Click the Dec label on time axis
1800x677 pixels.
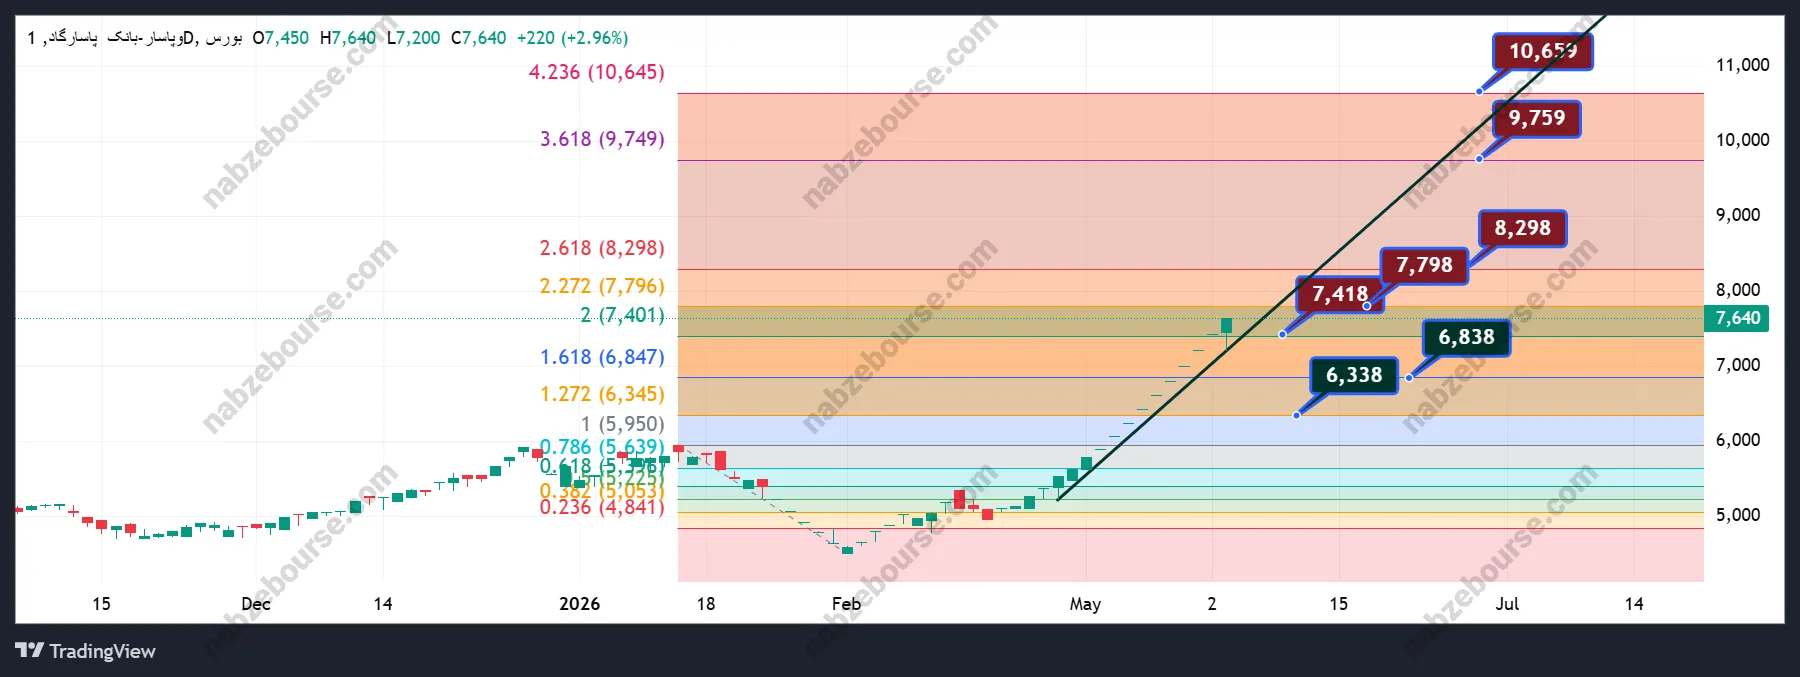(256, 604)
